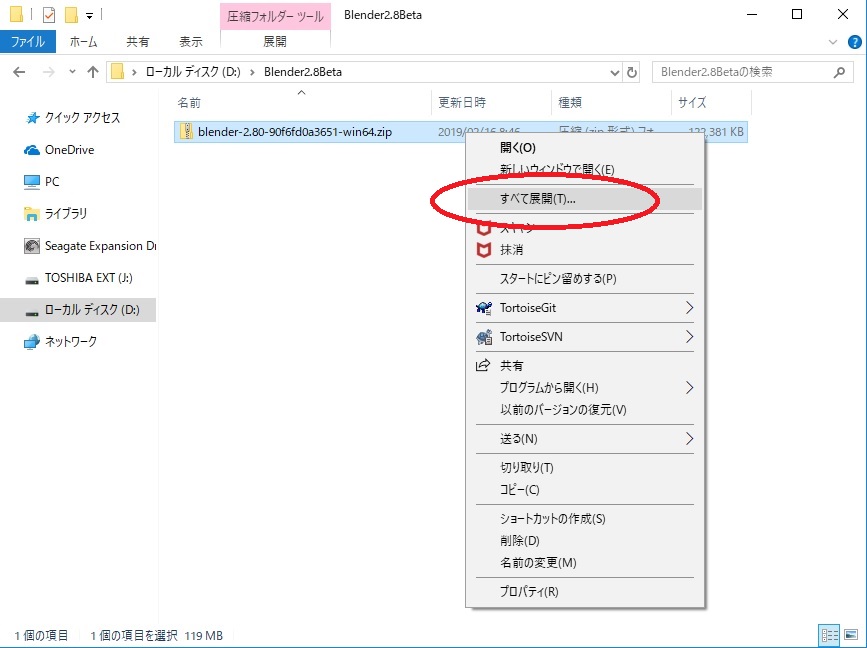Expand the address bar history dropdown
The height and width of the screenshot is (648, 867).
click(x=614, y=72)
